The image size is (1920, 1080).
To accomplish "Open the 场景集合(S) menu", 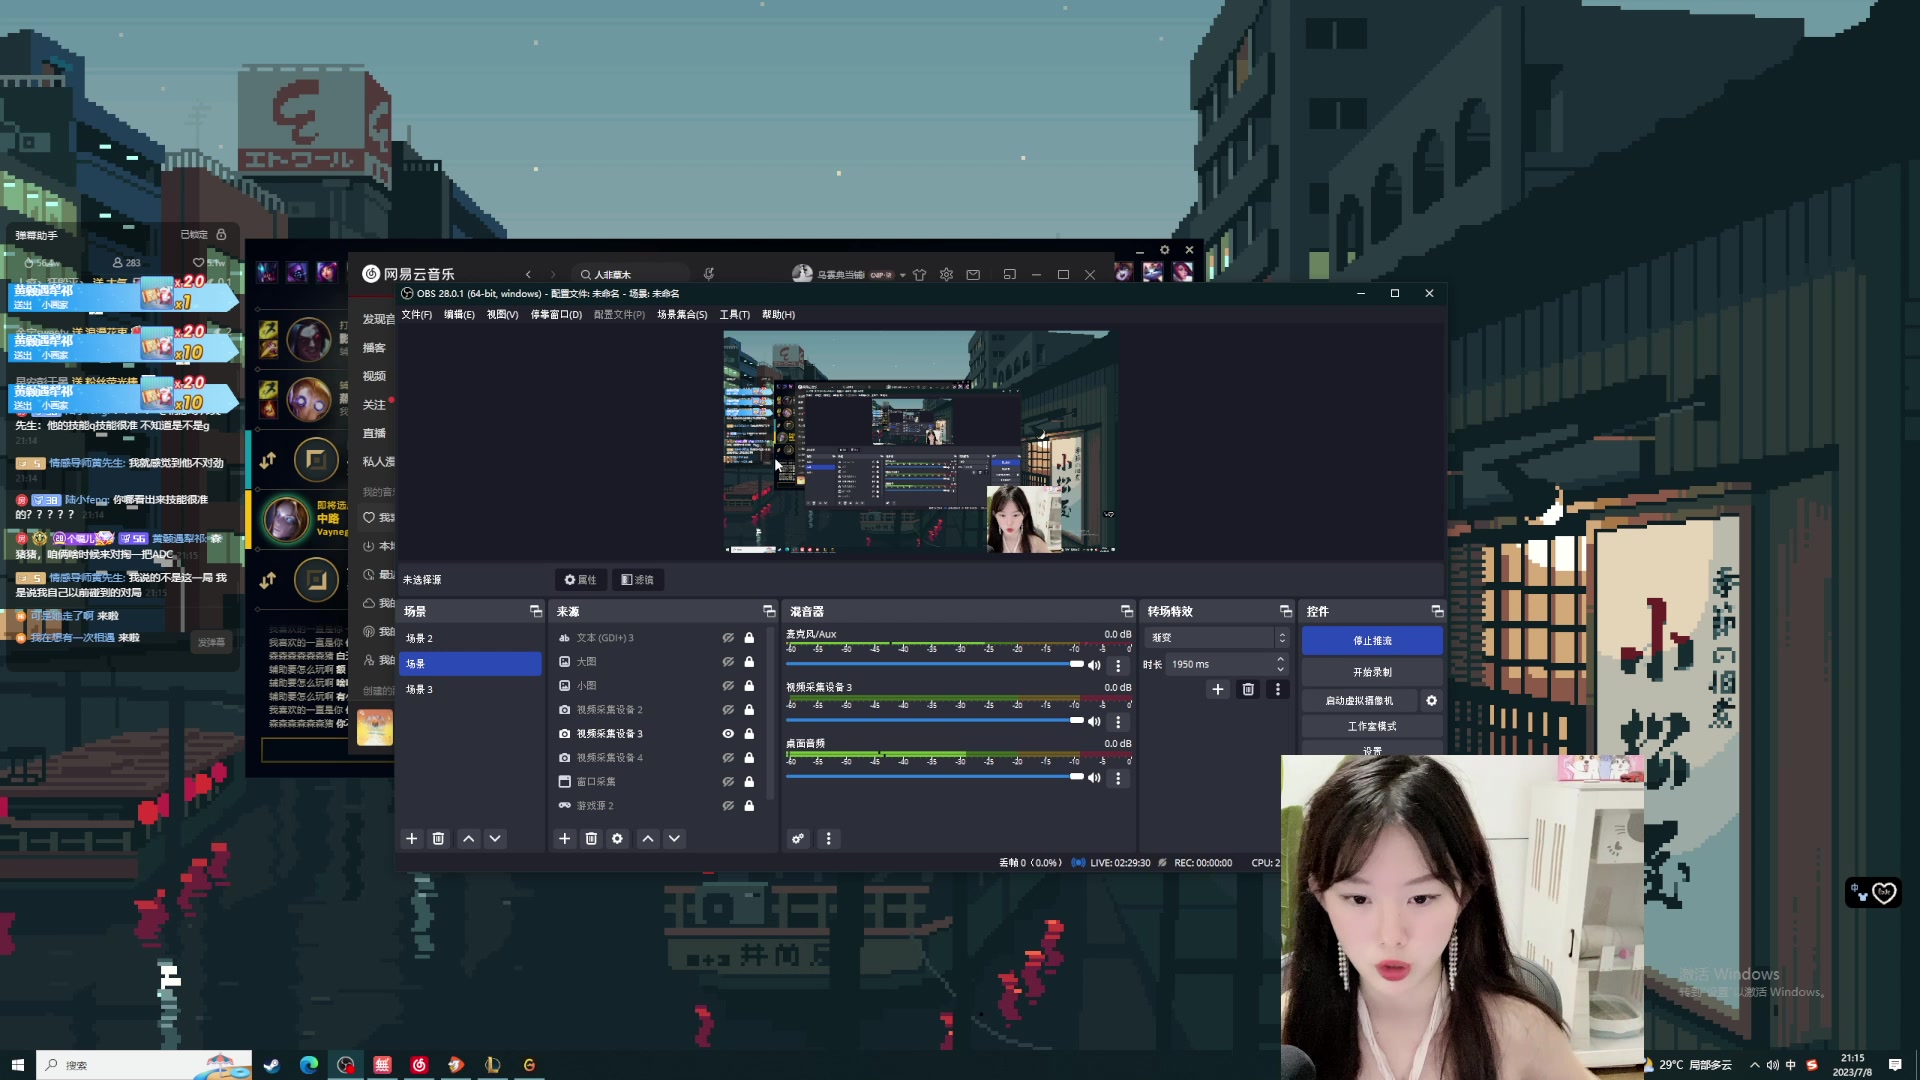I will tap(682, 315).
